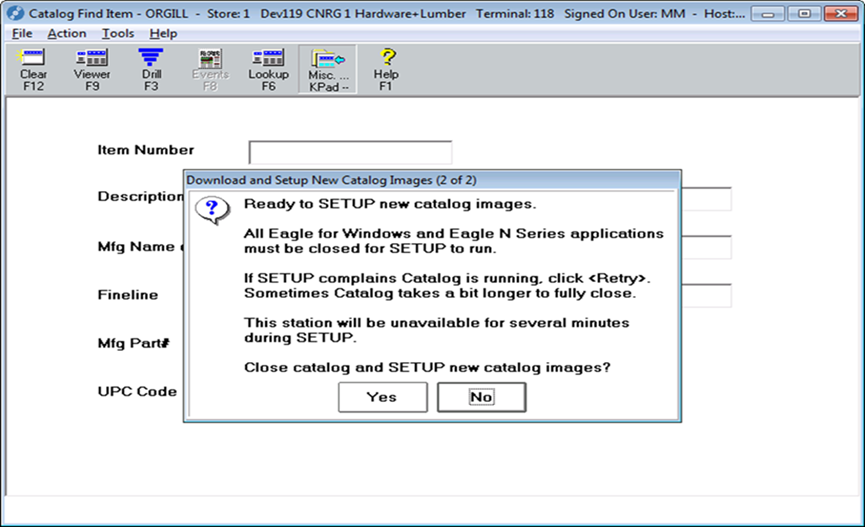This screenshot has height=527, width=865.
Task: Confirm setup with the Yes button
Action: point(382,397)
